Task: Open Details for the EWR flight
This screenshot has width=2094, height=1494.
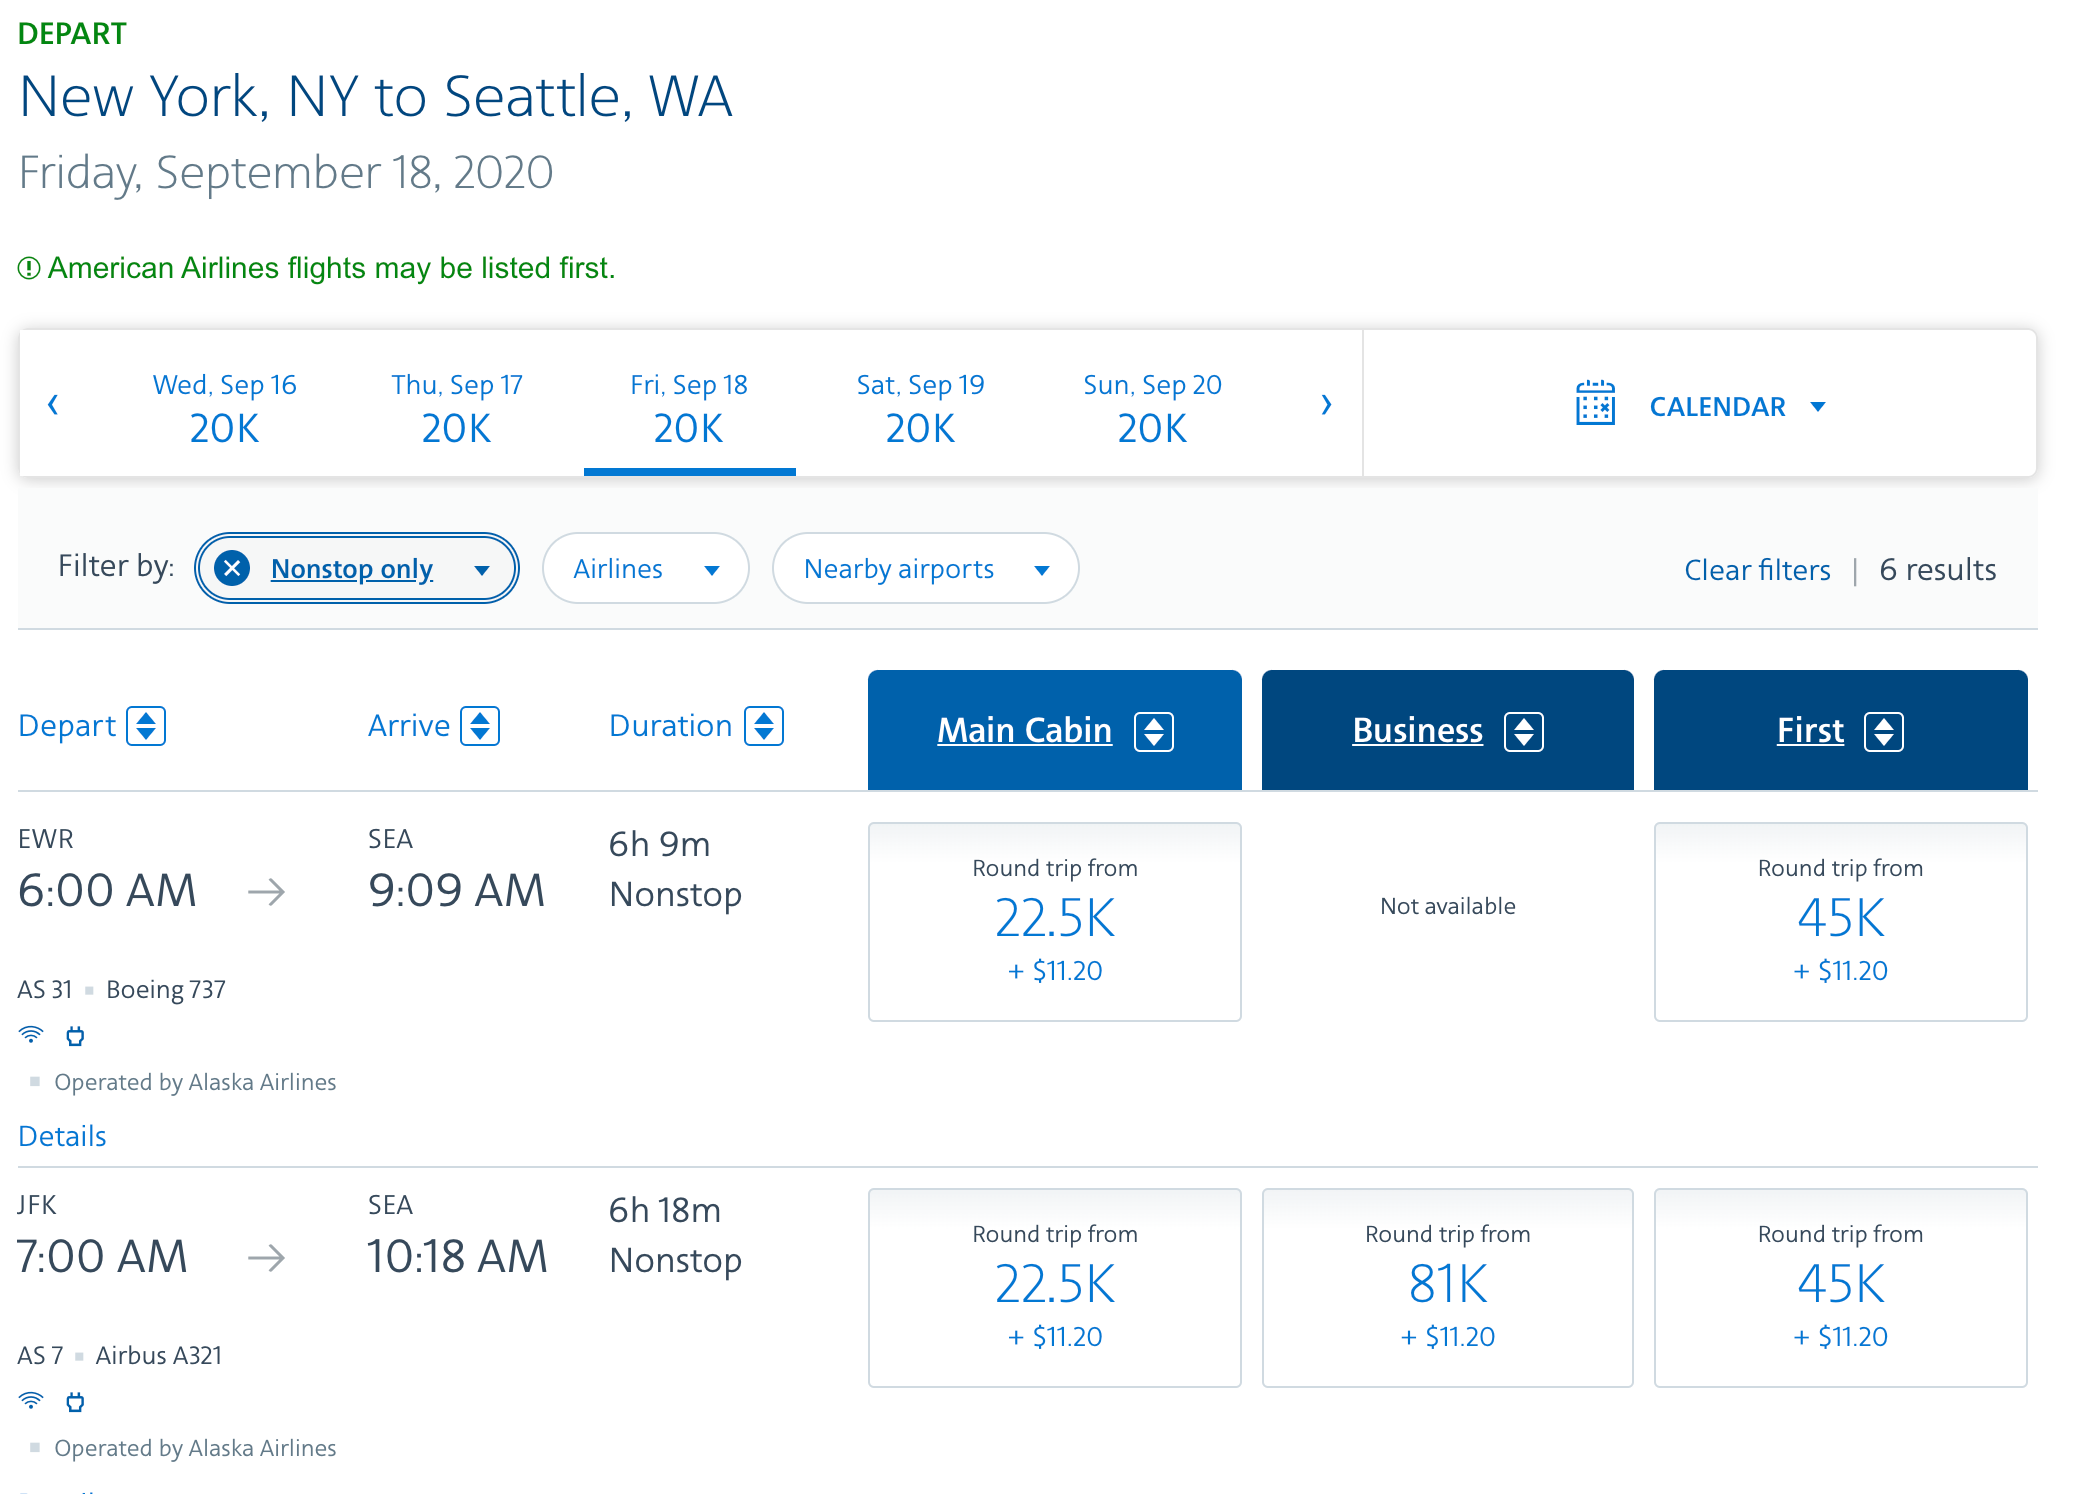Action: click(62, 1136)
